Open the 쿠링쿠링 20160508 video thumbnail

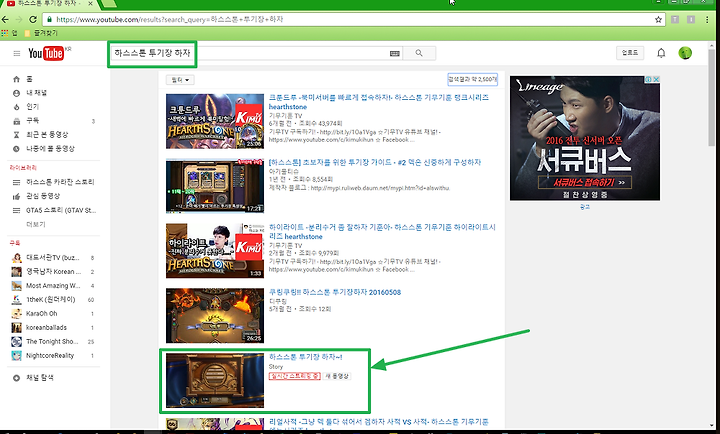tap(215, 316)
